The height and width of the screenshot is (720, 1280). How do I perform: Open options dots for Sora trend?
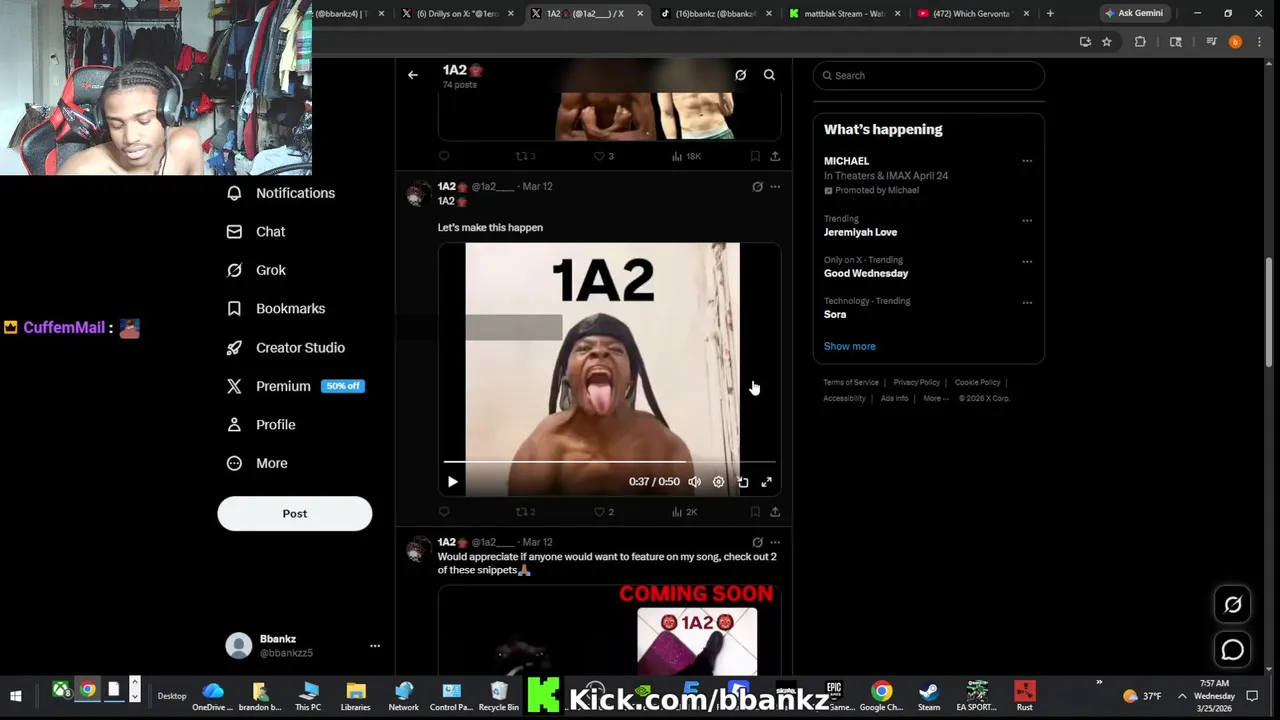pos(1027,303)
